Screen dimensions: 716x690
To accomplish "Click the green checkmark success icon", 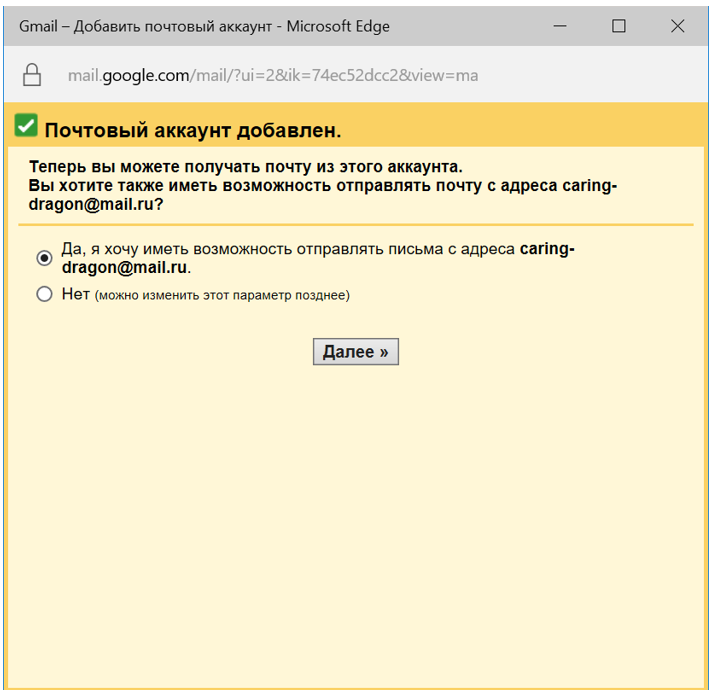I will 26,125.
